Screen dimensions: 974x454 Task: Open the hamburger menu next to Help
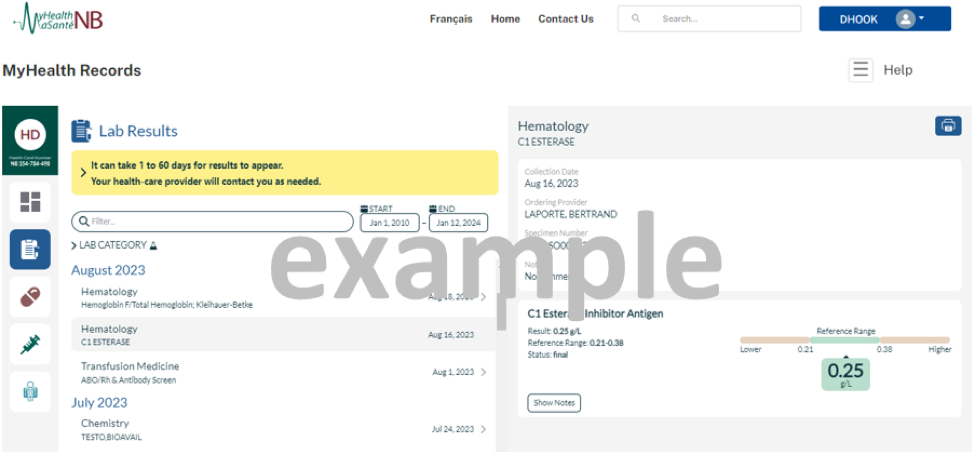click(x=860, y=70)
